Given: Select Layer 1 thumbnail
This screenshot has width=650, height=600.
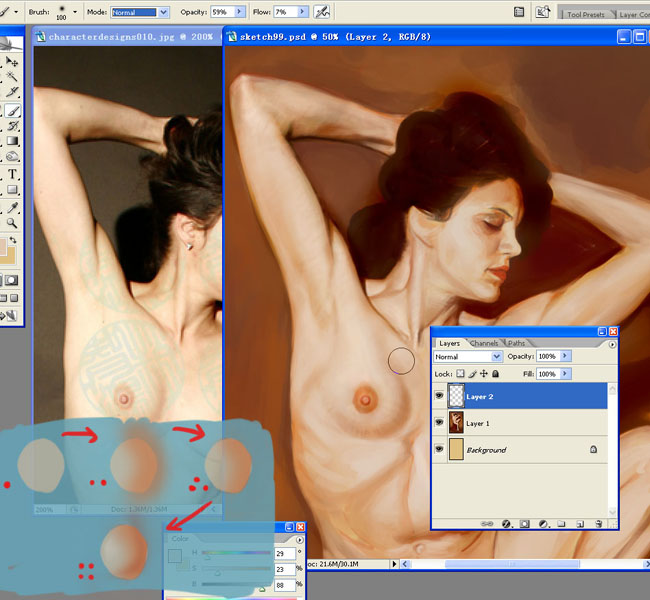Looking at the screenshot, I should [456, 423].
